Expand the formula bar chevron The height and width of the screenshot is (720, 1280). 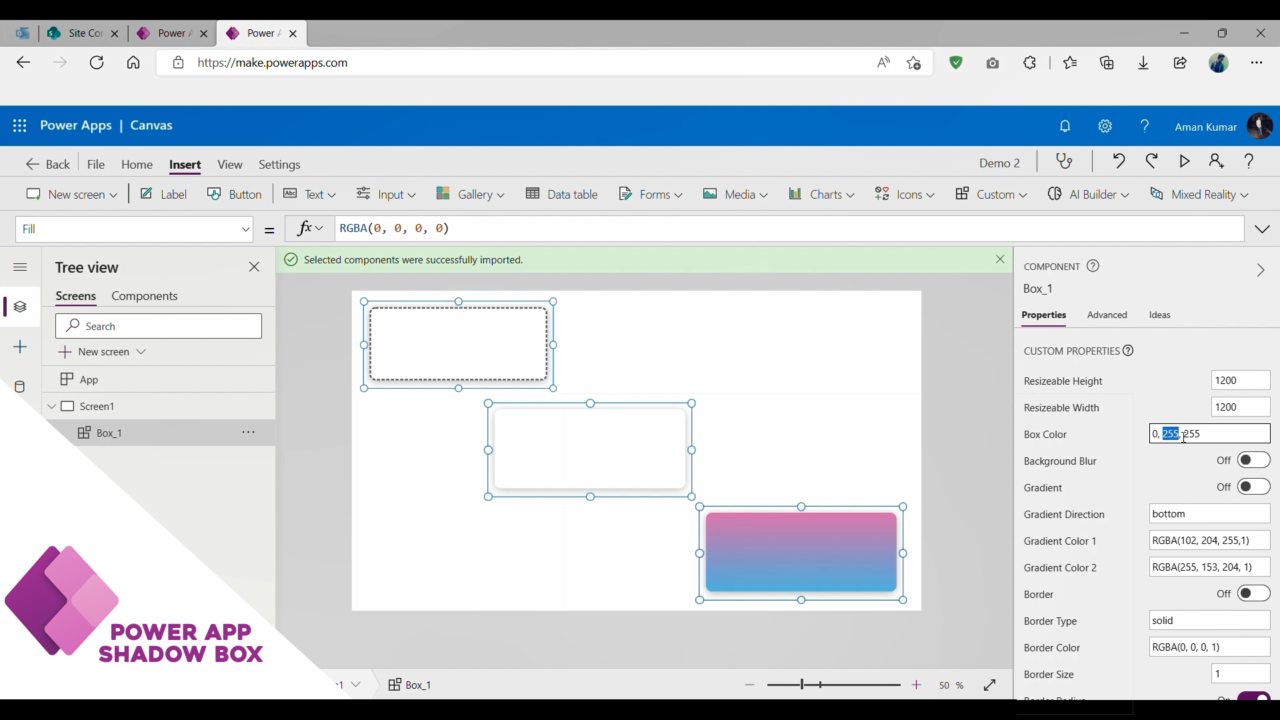pyautogui.click(x=1262, y=229)
